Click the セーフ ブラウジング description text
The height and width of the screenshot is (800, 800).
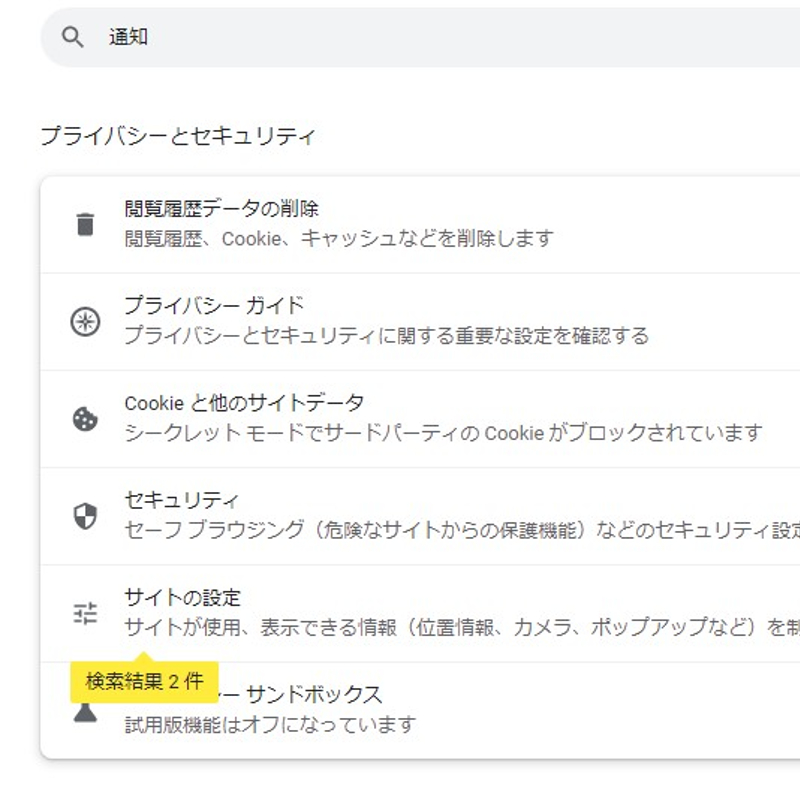(x=460, y=530)
